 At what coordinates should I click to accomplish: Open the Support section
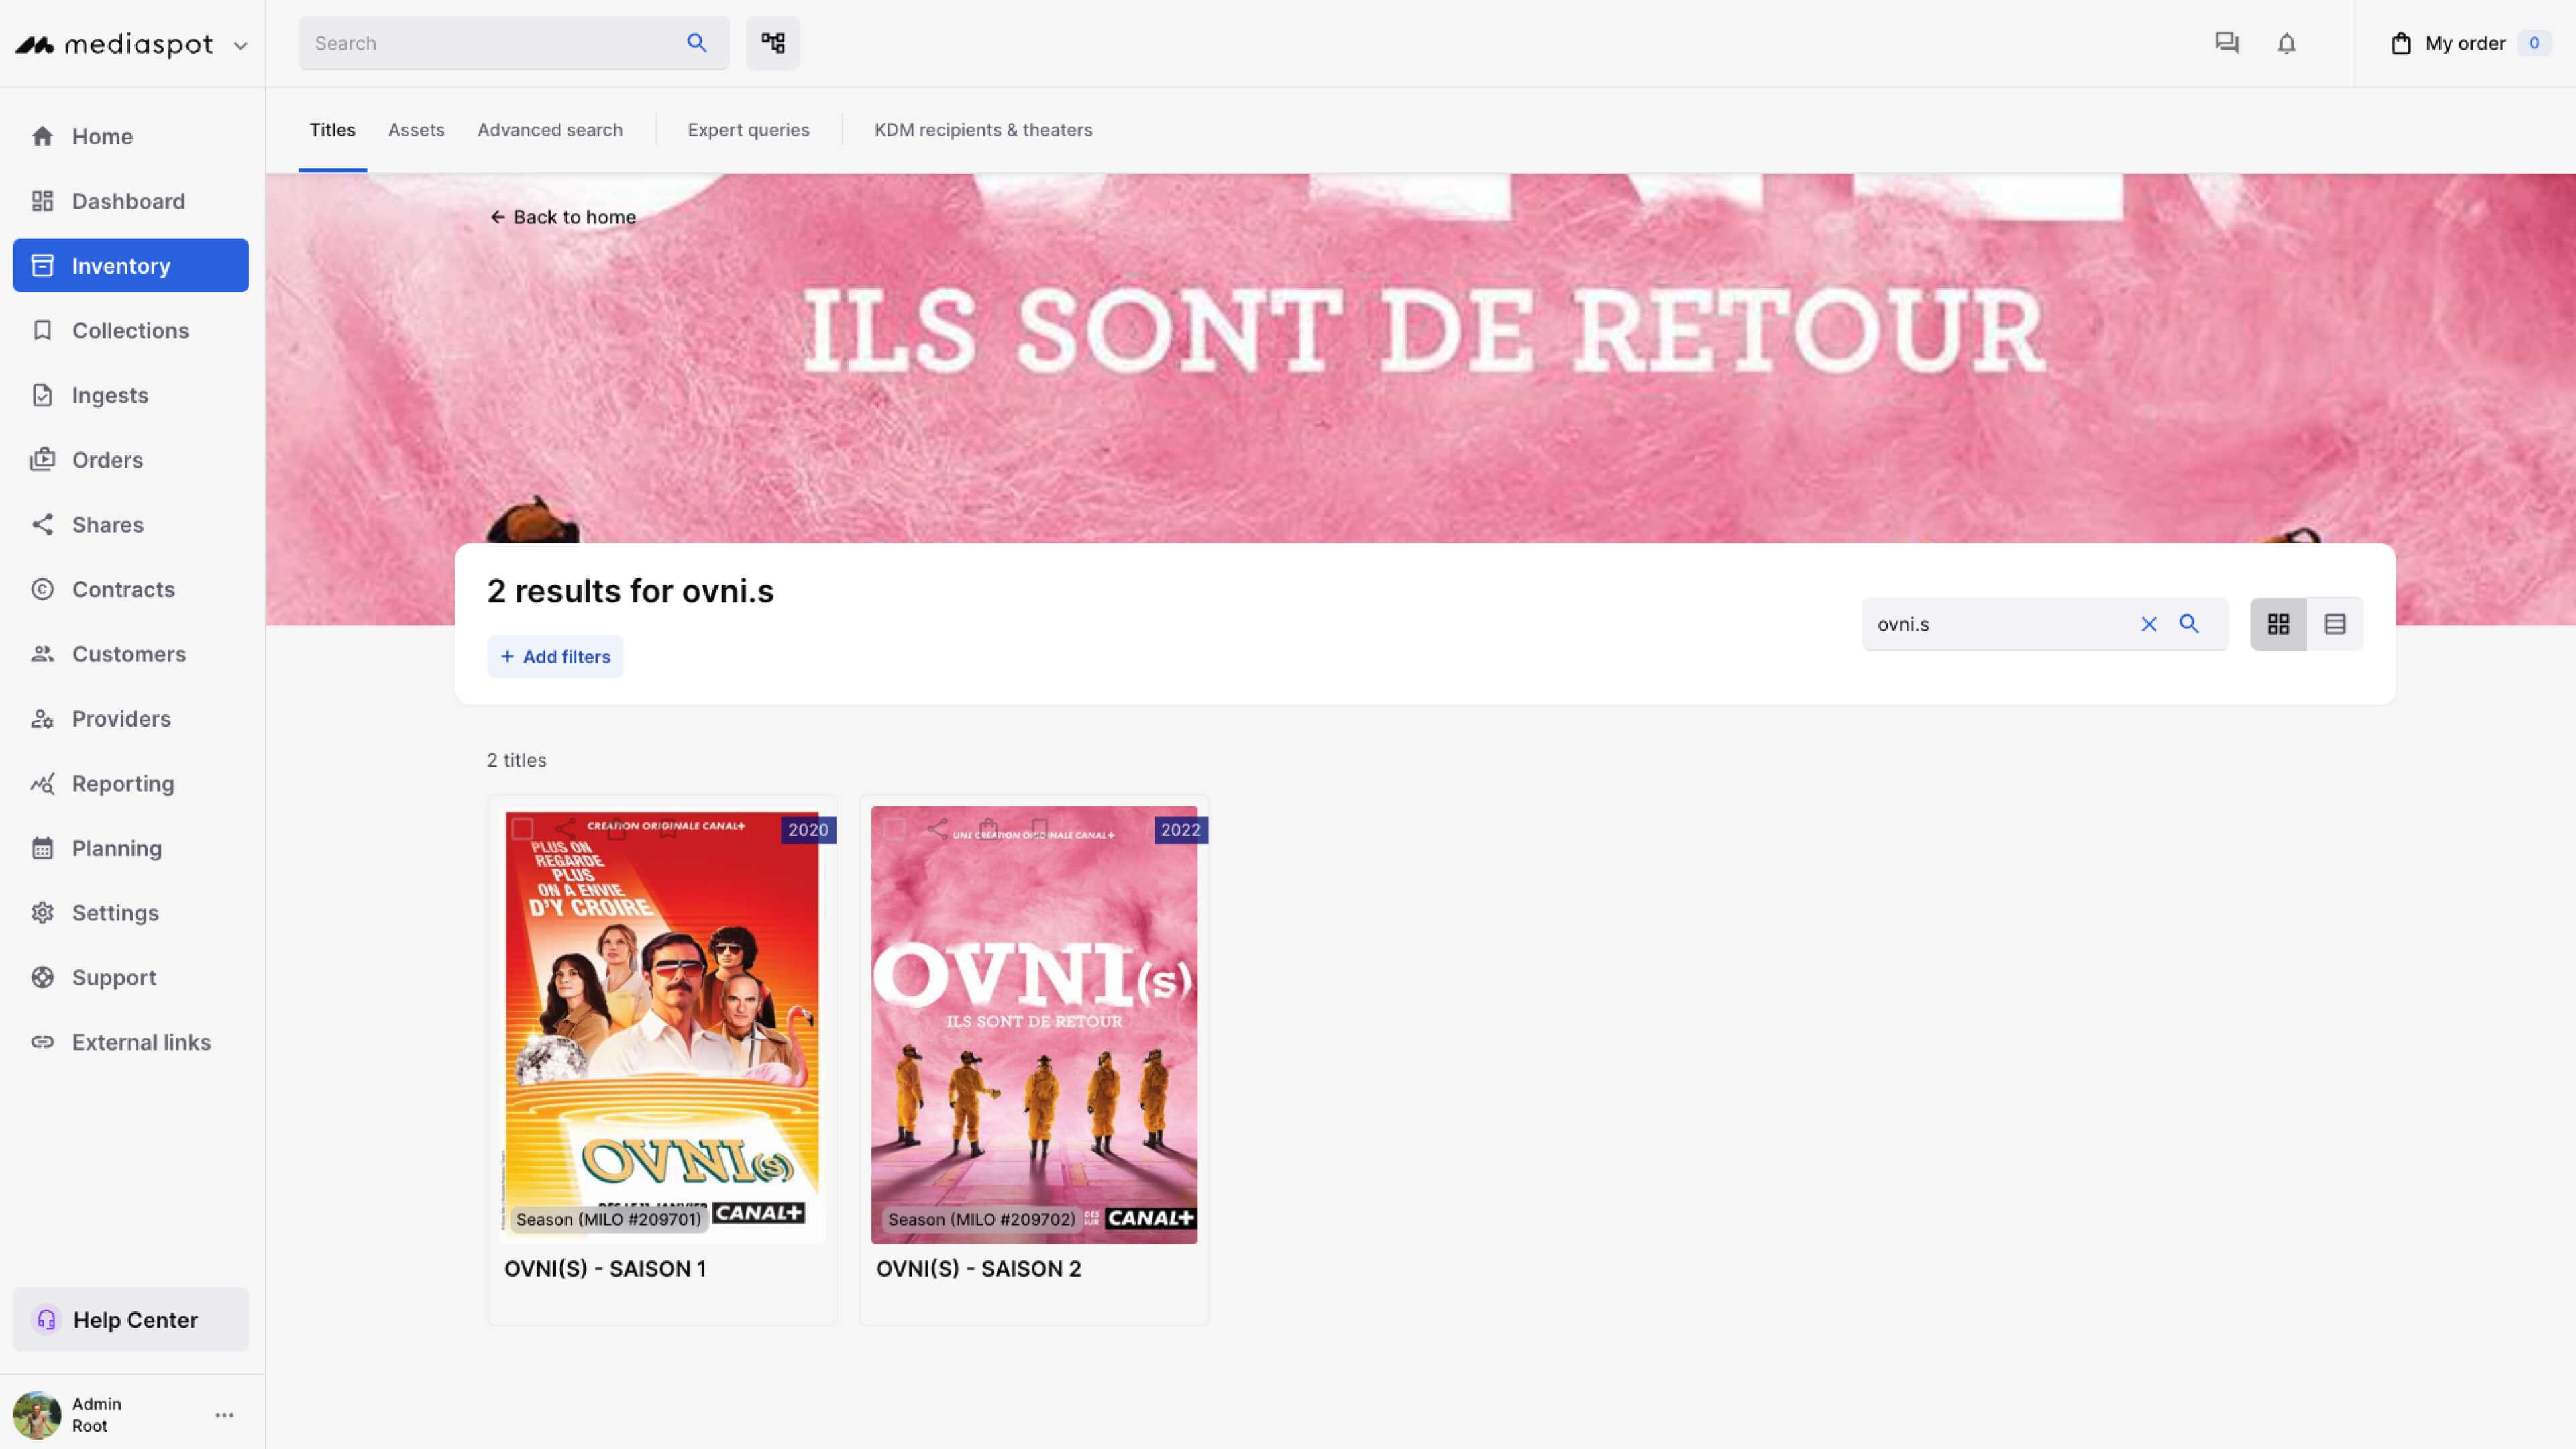tap(130, 977)
